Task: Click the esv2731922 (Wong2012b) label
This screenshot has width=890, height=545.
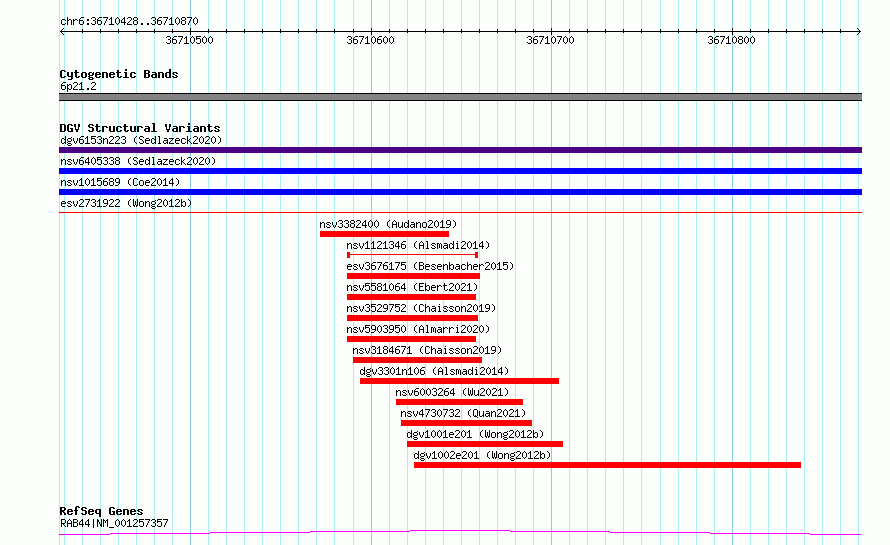Action: pos(126,203)
